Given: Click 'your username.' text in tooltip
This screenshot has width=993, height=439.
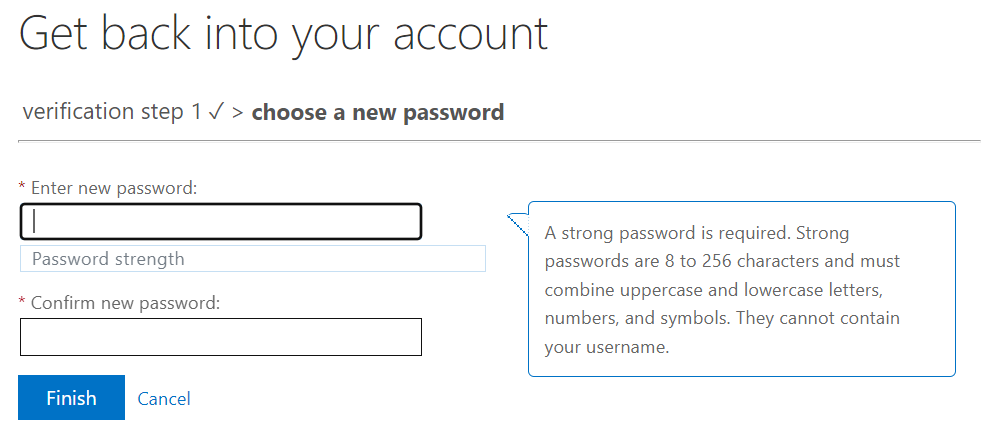Looking at the screenshot, I should click(x=606, y=347).
